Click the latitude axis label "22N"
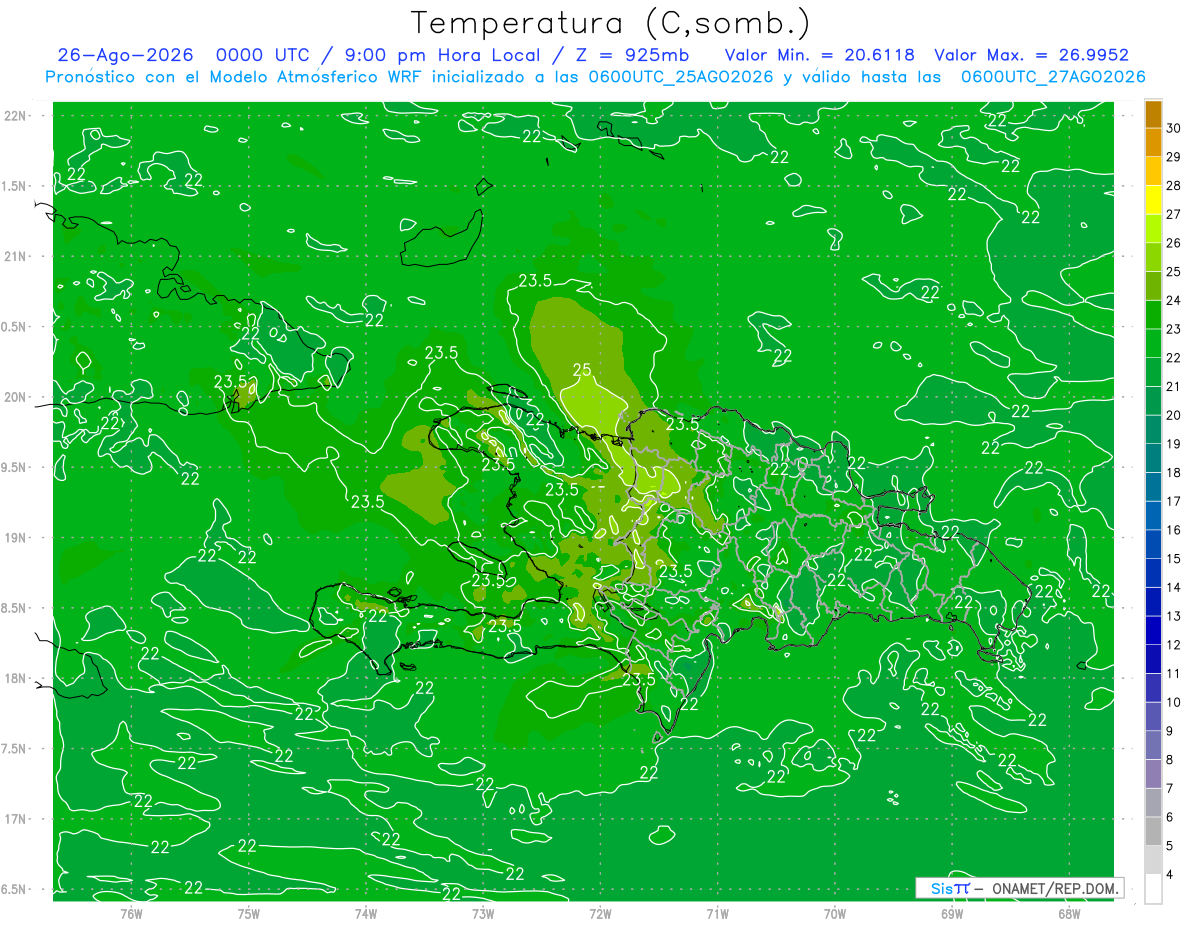The height and width of the screenshot is (927, 1200). pyautogui.click(x=15, y=115)
